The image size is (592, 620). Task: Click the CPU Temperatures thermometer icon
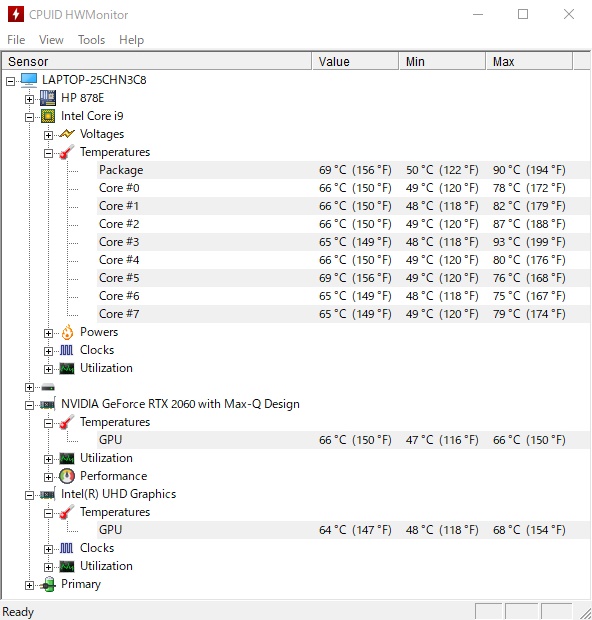pyautogui.click(x=66, y=152)
